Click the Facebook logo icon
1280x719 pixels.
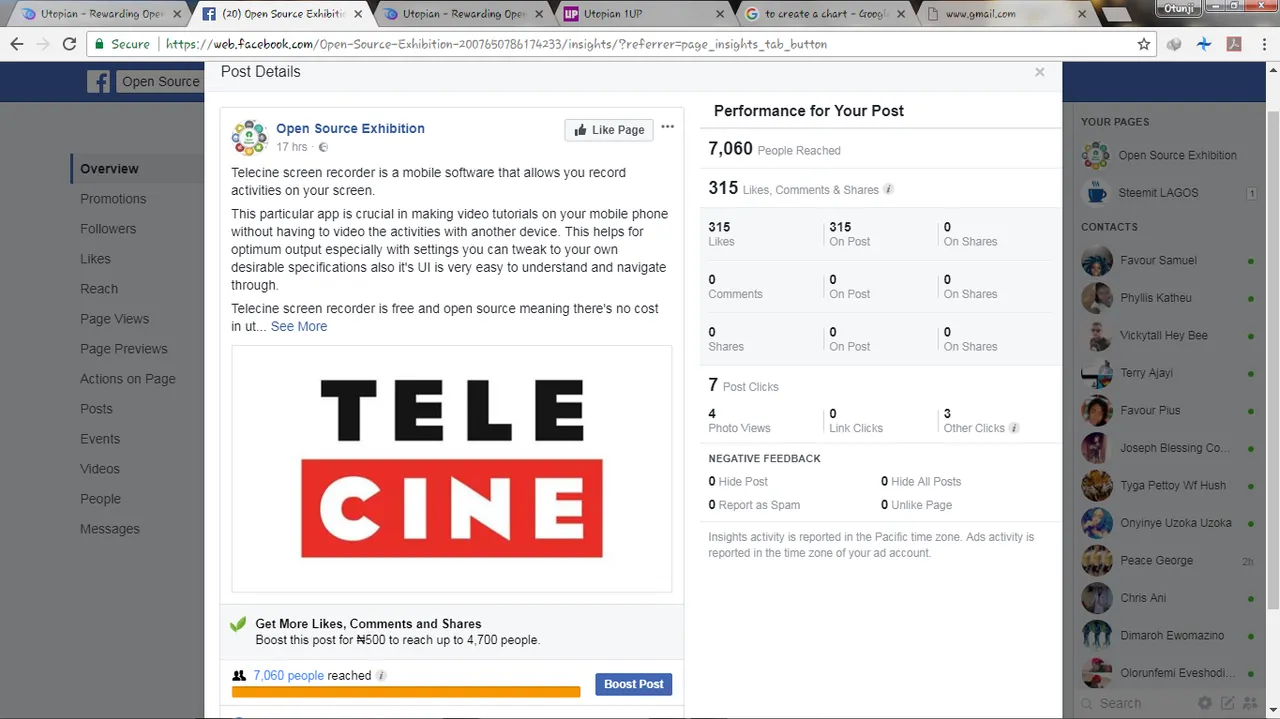click(x=98, y=82)
